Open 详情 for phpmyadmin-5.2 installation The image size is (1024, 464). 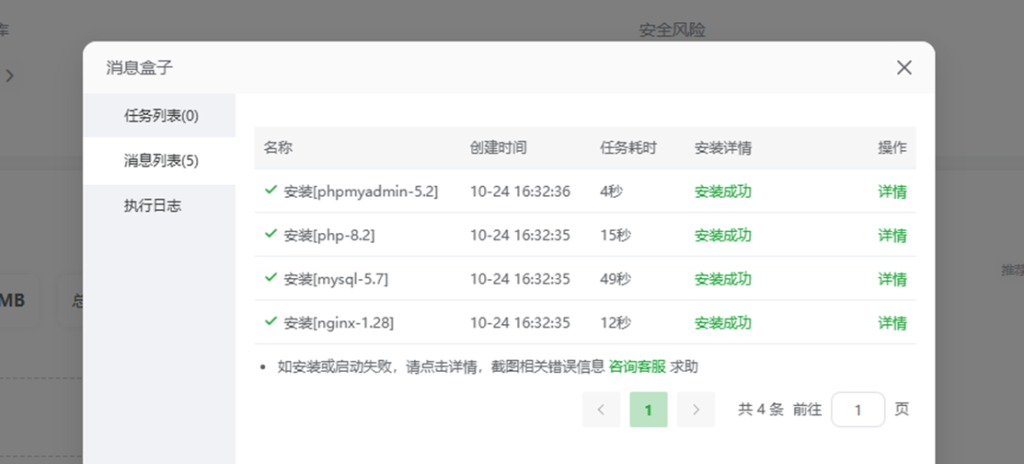pos(892,191)
